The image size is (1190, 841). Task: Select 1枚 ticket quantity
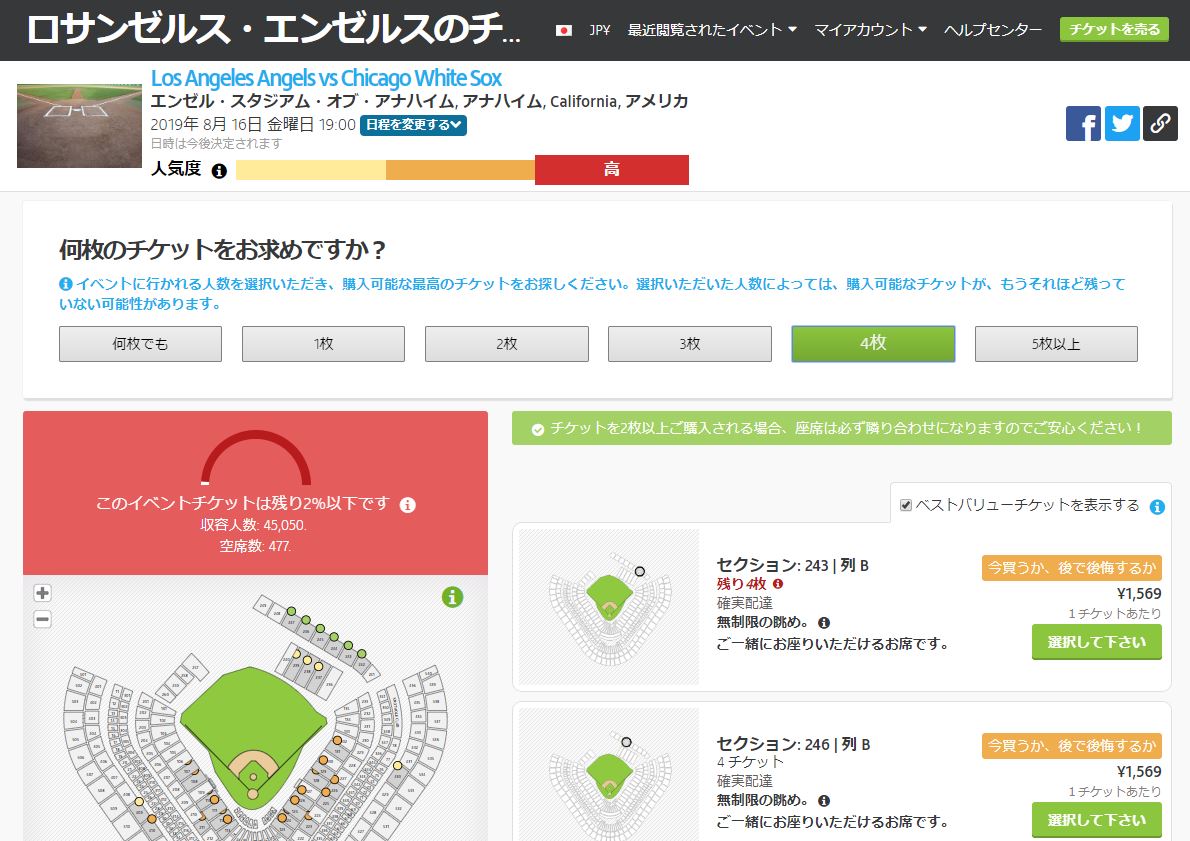(323, 344)
